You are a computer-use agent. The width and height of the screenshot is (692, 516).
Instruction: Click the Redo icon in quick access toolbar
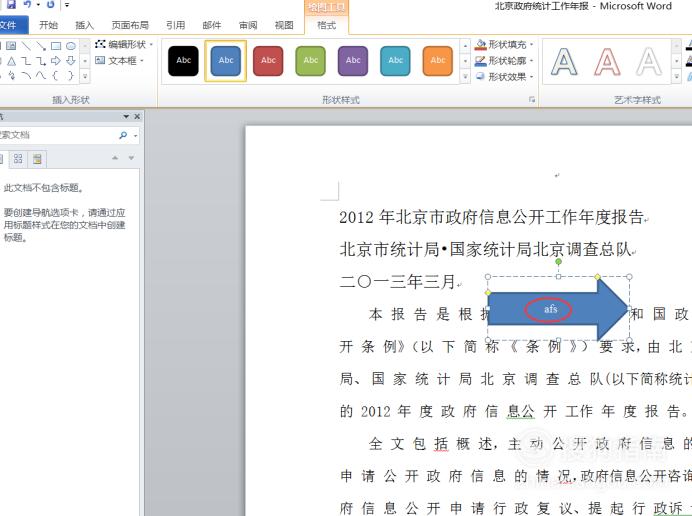click(x=51, y=4)
